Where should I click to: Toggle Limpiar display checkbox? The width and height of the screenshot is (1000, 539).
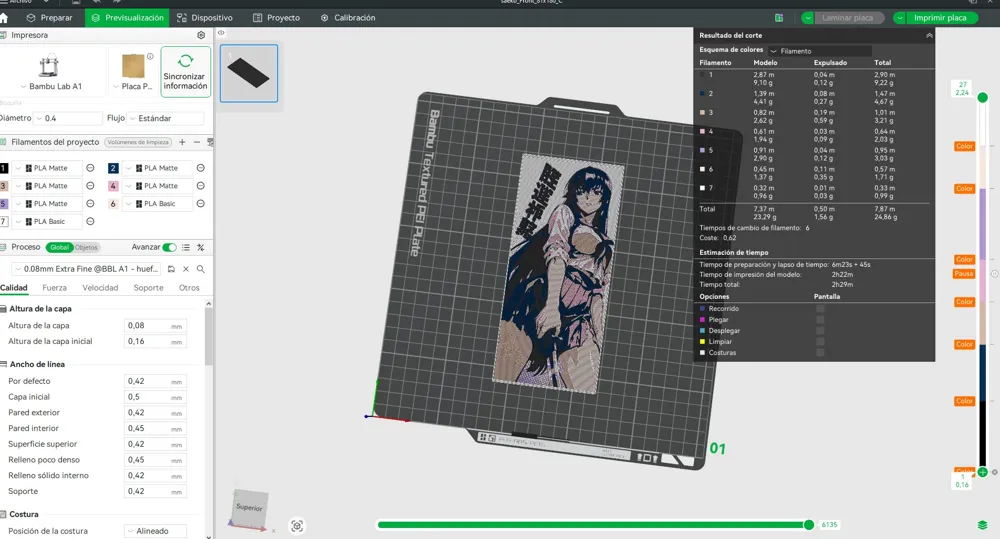point(820,341)
